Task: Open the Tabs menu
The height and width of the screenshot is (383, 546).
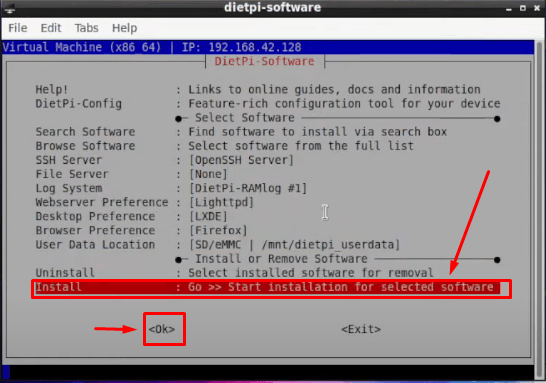Action: click(86, 28)
